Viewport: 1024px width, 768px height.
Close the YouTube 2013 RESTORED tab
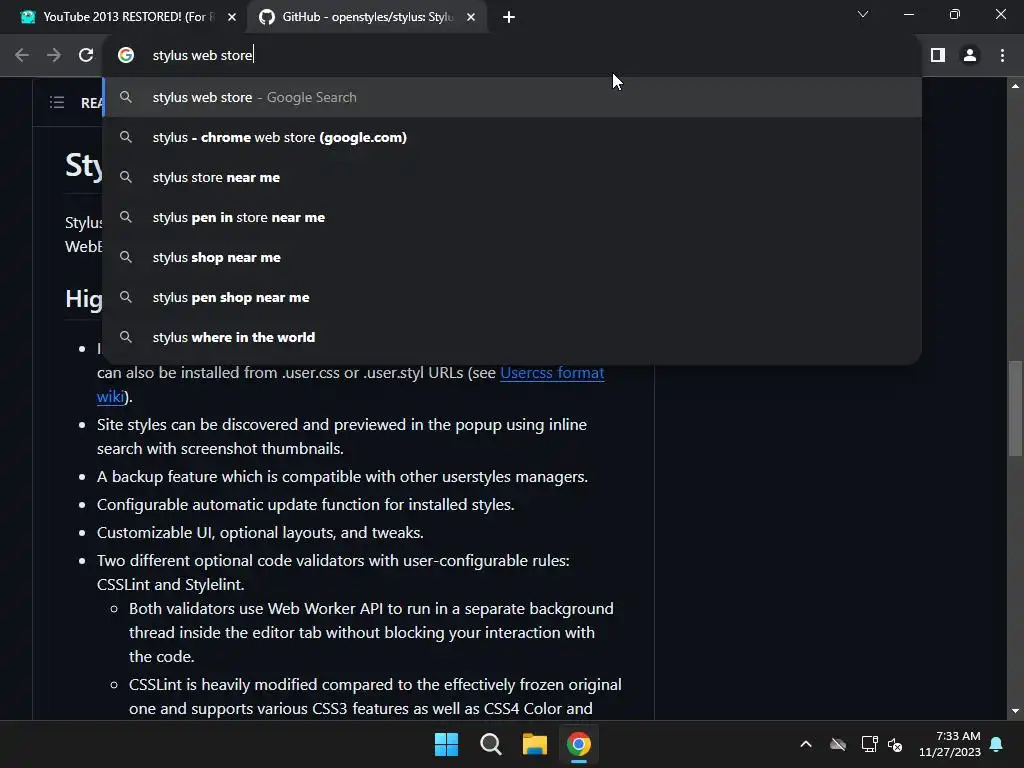(232, 17)
